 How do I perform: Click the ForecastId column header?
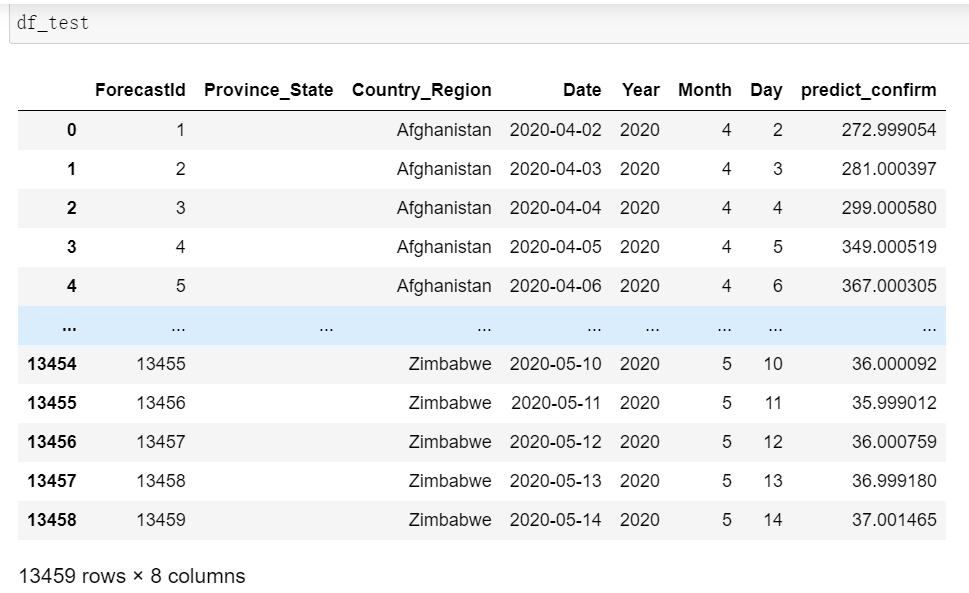click(x=140, y=90)
